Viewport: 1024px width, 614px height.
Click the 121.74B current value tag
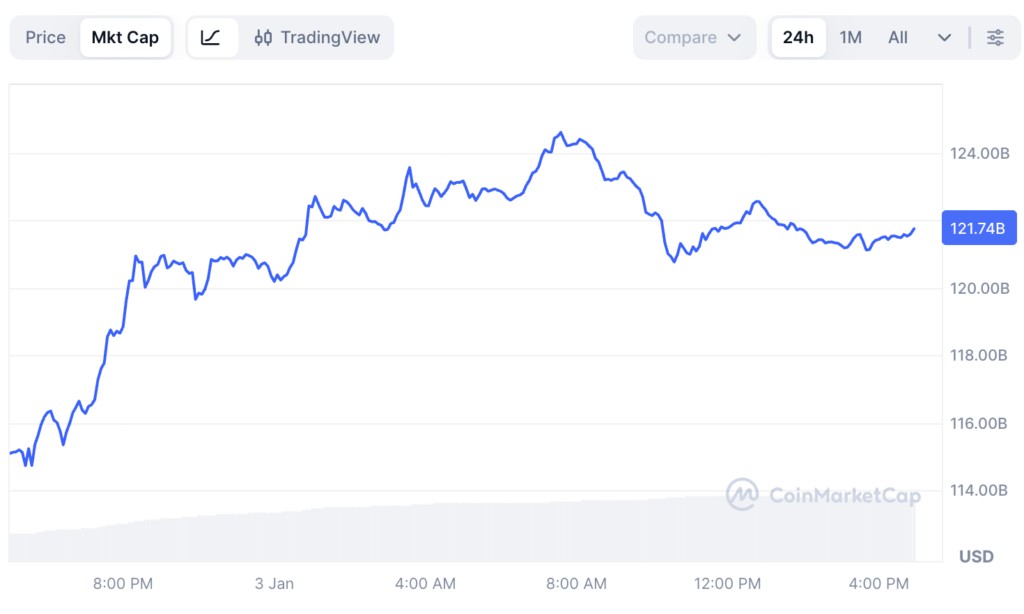(x=978, y=228)
